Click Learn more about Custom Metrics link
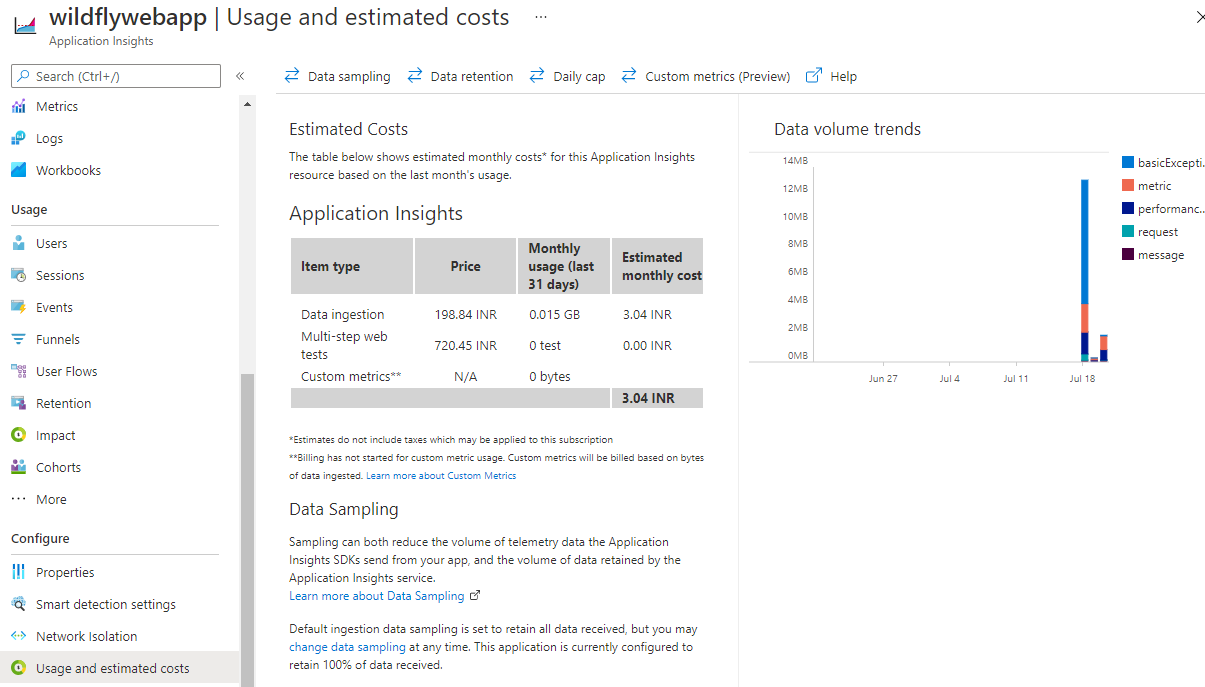Image resolution: width=1205 pixels, height=687 pixels. [441, 476]
